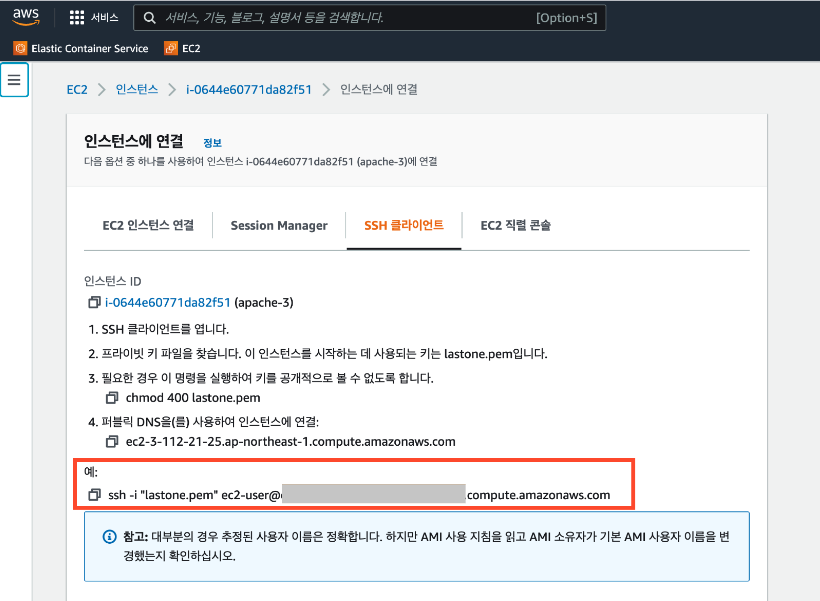Click the 인스턴스에 연결 breadcrumb text

pyautogui.click(x=379, y=89)
